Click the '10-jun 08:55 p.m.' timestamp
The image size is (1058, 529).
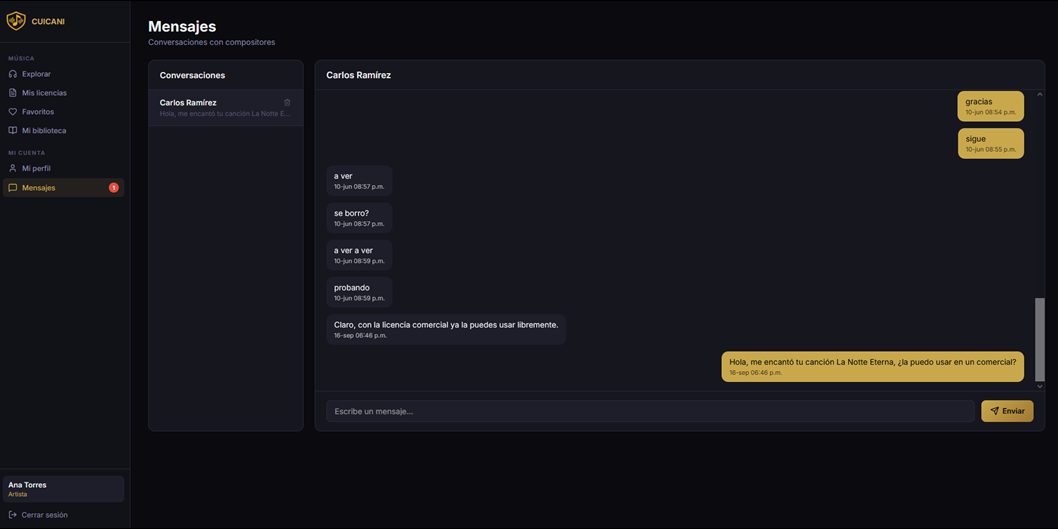coord(991,149)
